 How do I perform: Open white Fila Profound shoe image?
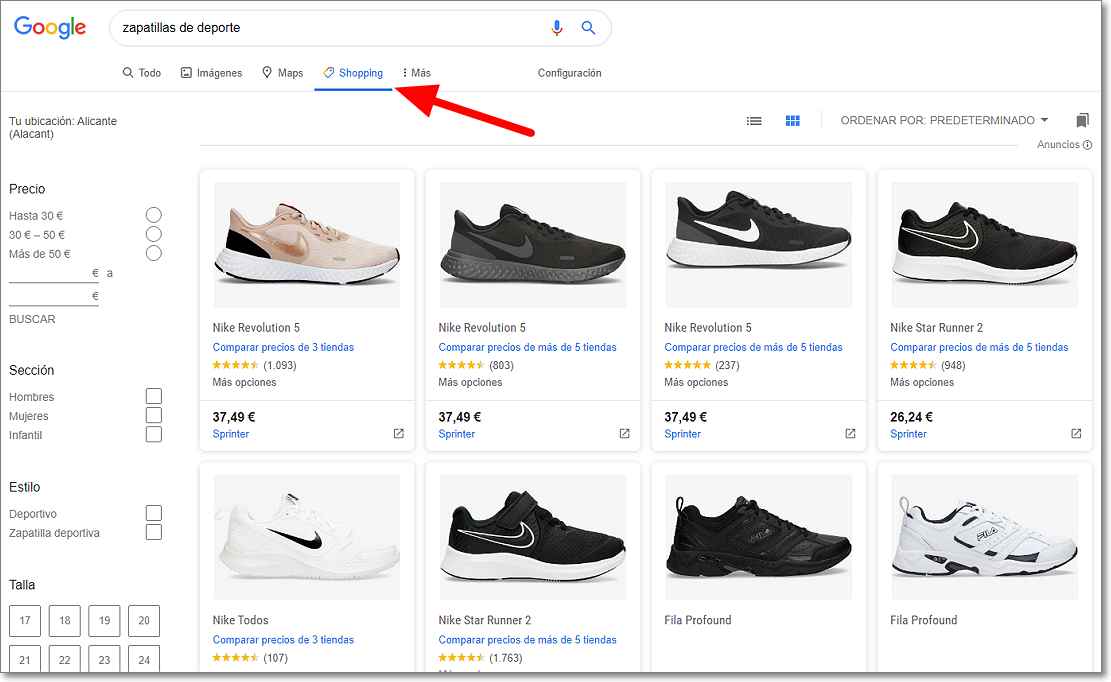(x=984, y=537)
